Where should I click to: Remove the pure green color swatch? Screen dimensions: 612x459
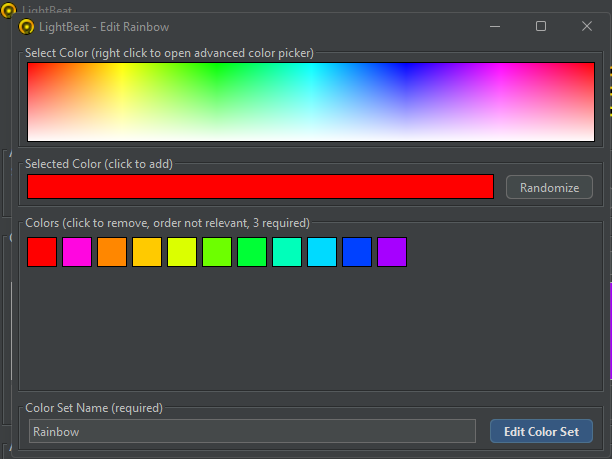point(252,252)
